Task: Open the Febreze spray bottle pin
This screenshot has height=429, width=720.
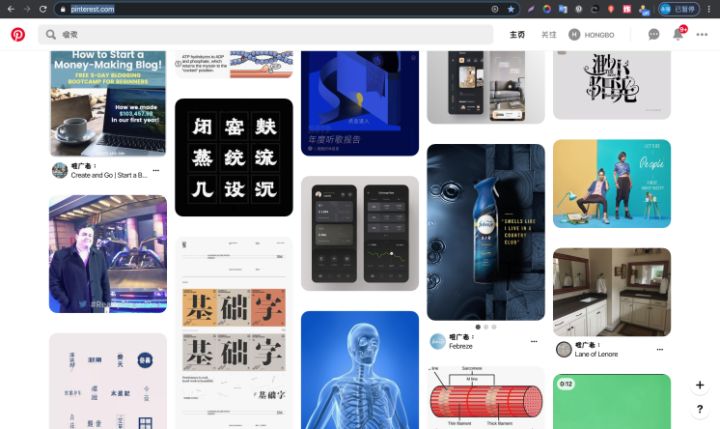Action: 486,232
